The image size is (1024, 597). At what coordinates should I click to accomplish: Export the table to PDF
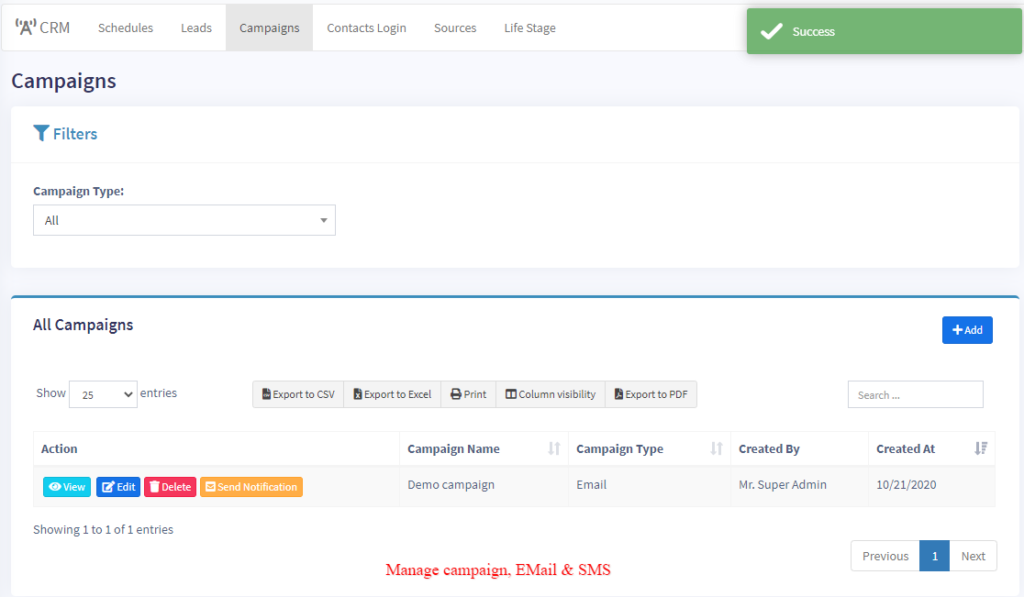pyautogui.click(x=651, y=394)
